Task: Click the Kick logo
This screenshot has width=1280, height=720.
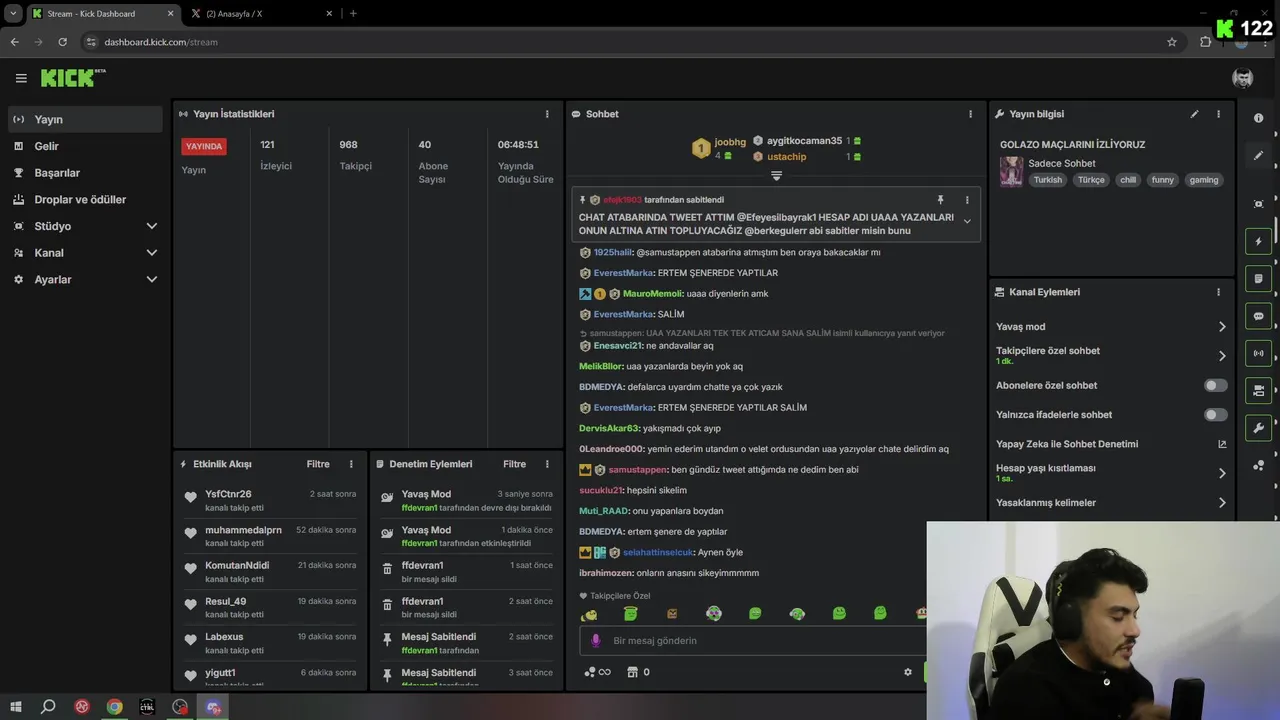Action: click(73, 78)
